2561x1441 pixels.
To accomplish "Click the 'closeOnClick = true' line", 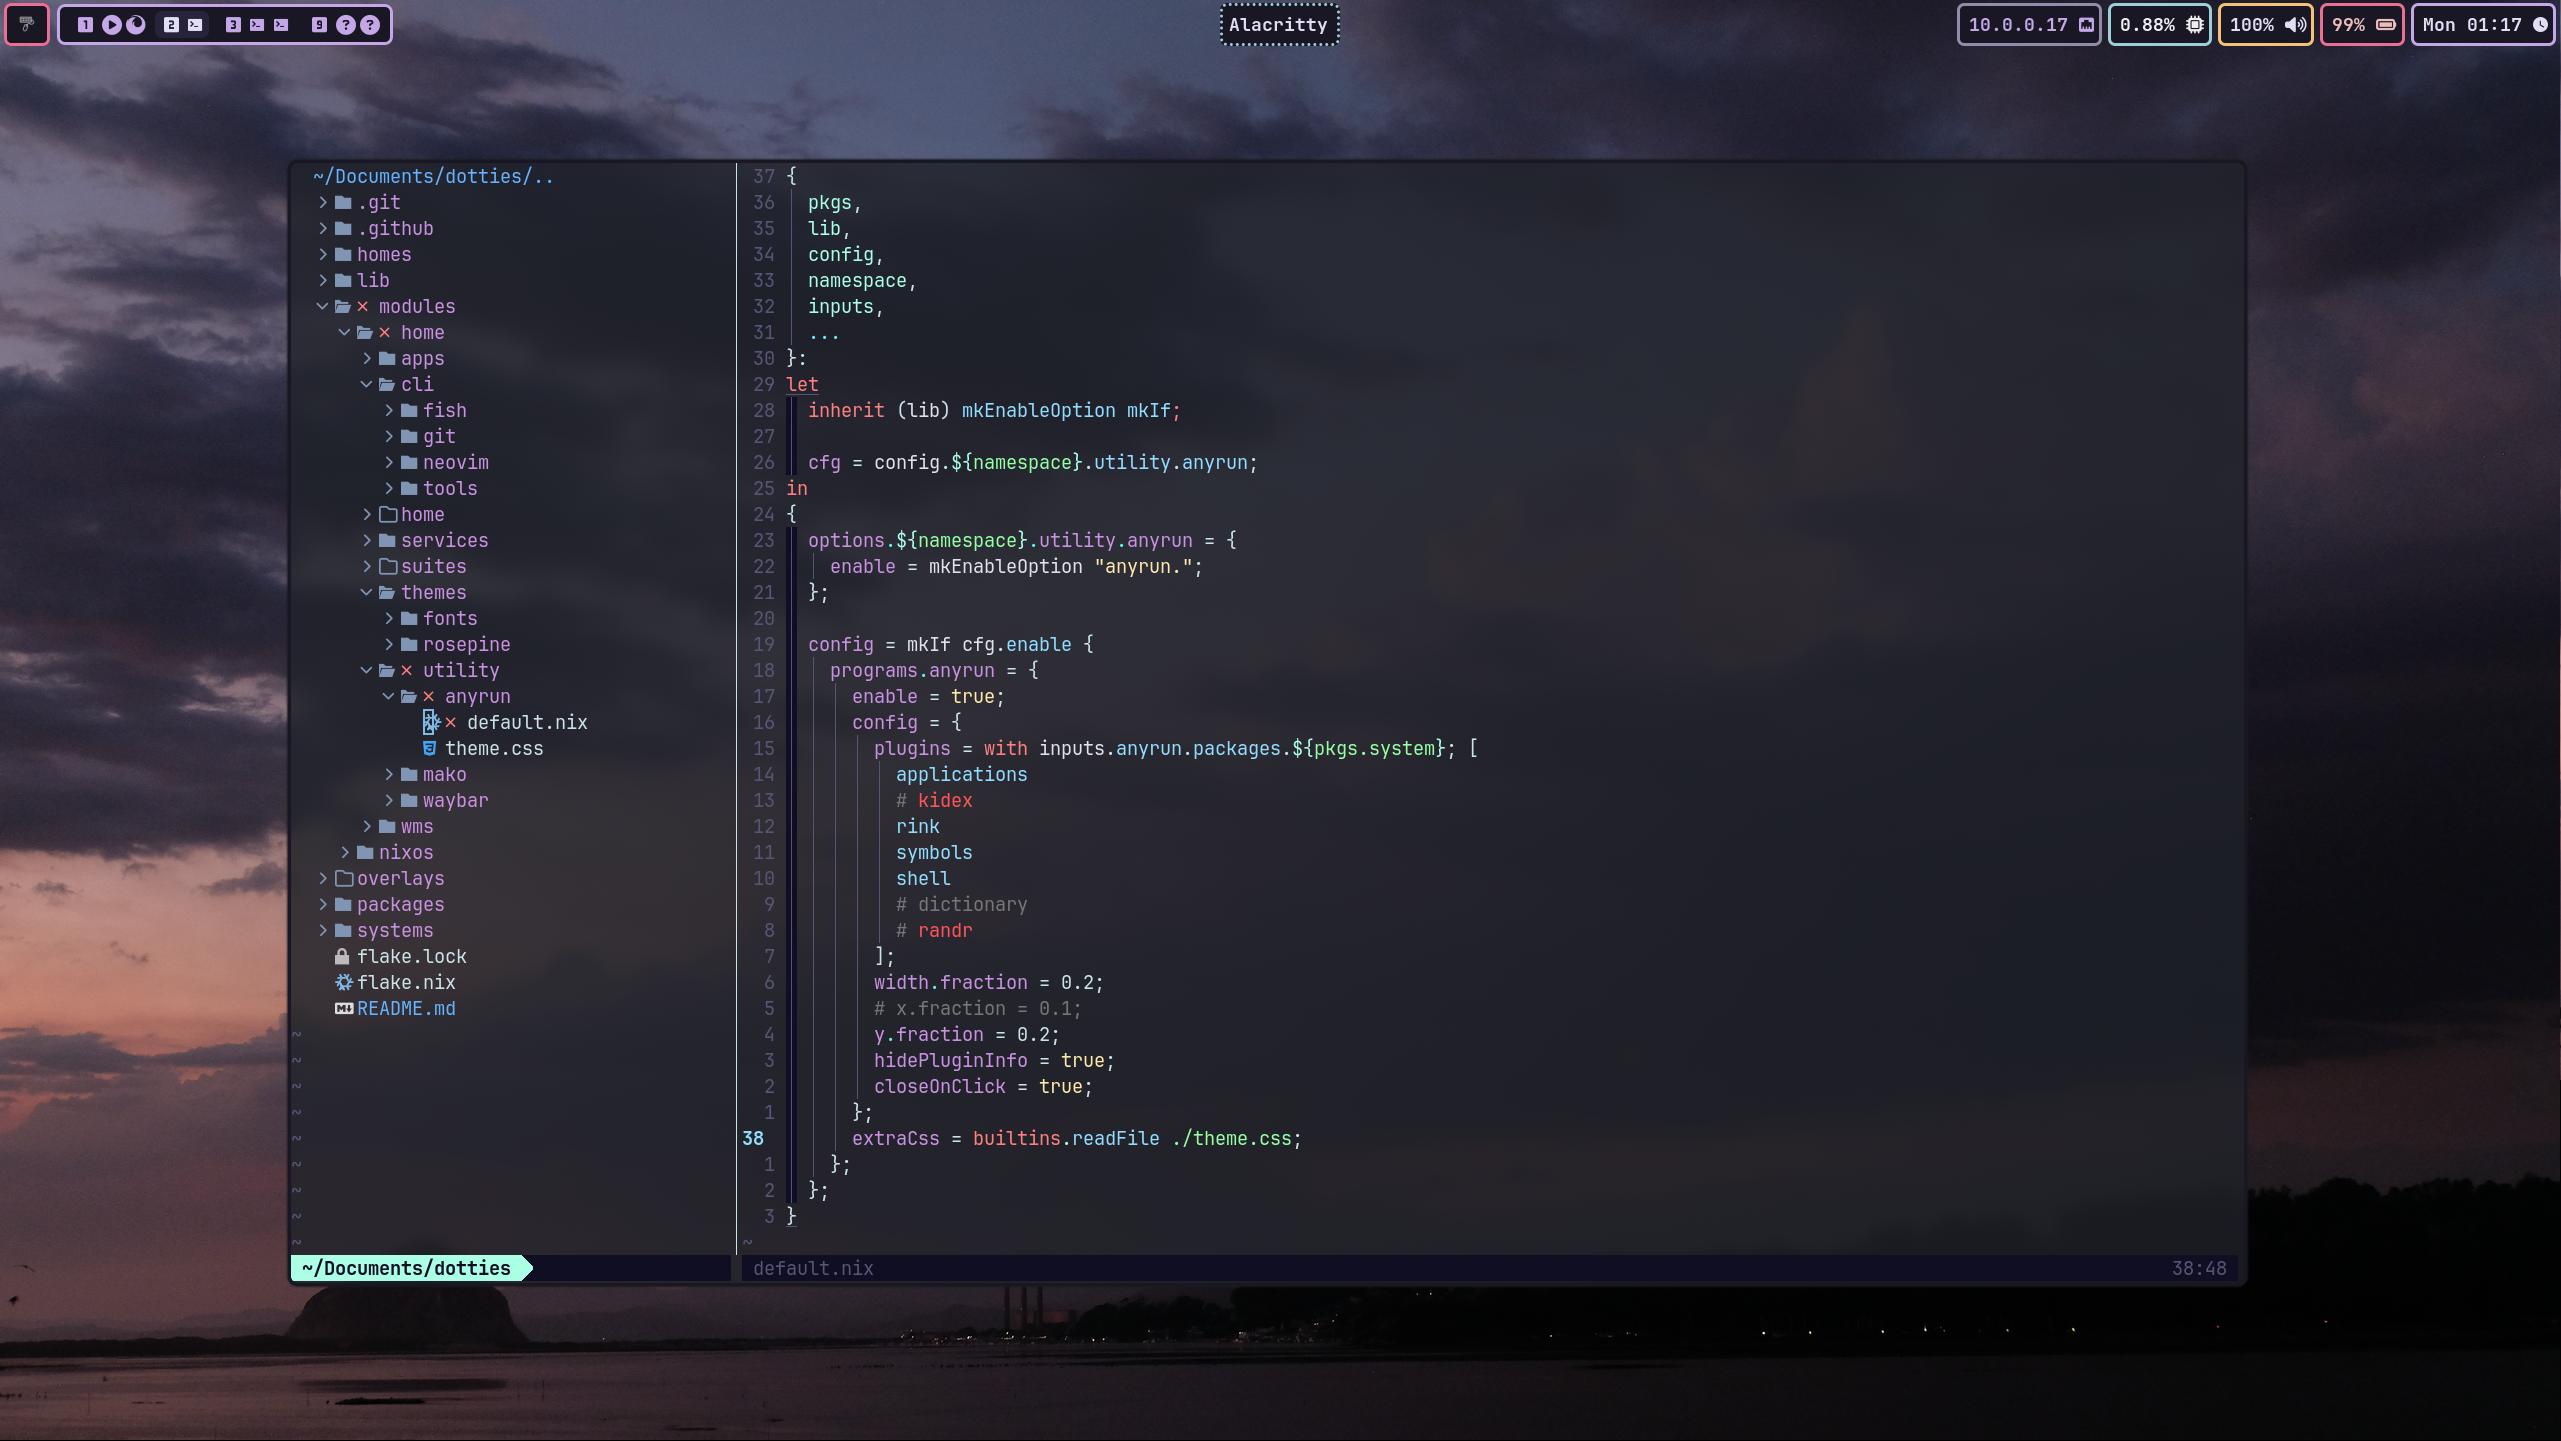I will tap(983, 1086).
